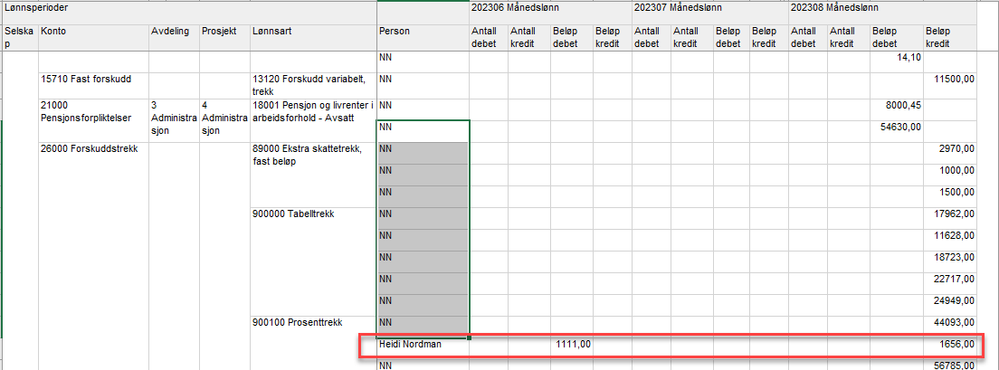Select the 1111,00 debit amount cell
The width and height of the screenshot is (999, 370).
(571, 345)
